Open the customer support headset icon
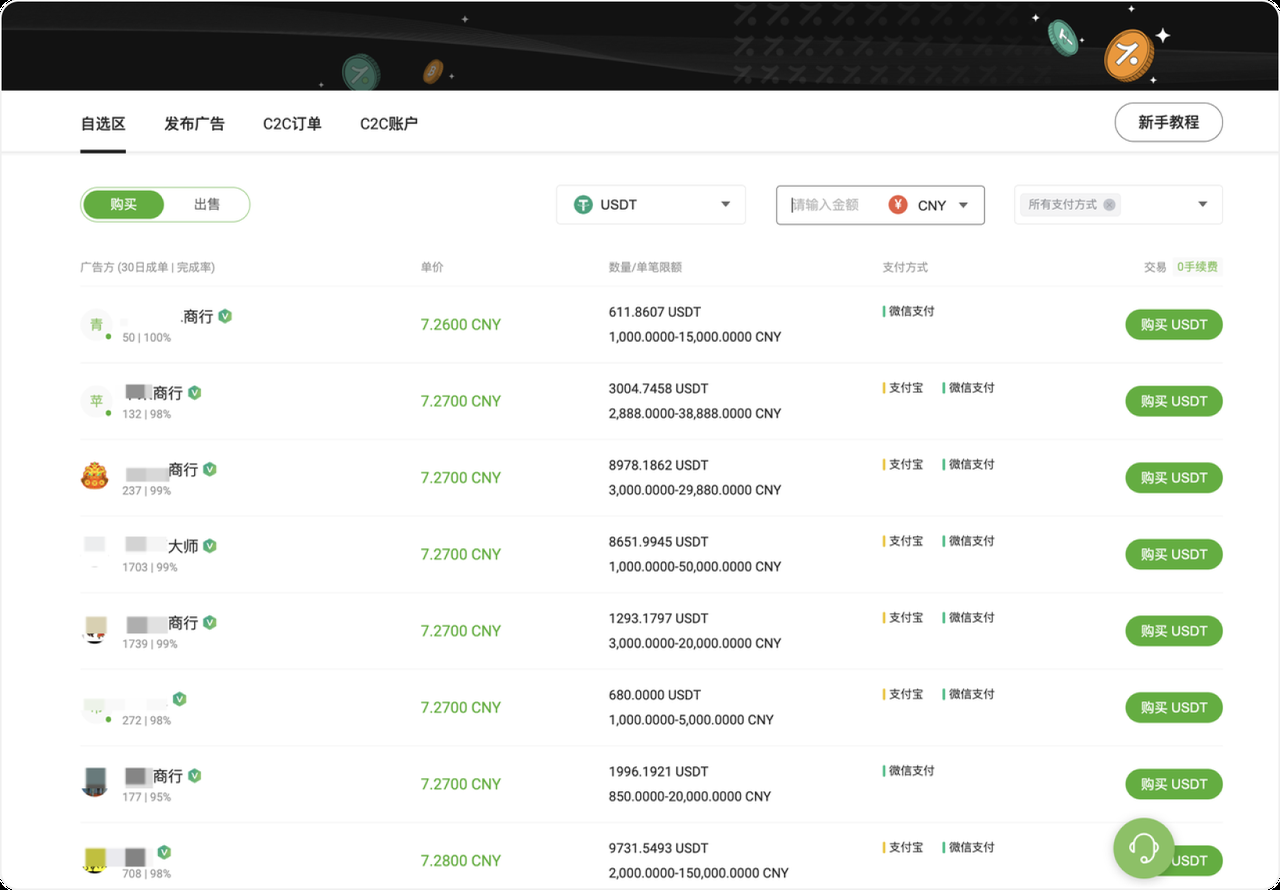 [1143, 849]
